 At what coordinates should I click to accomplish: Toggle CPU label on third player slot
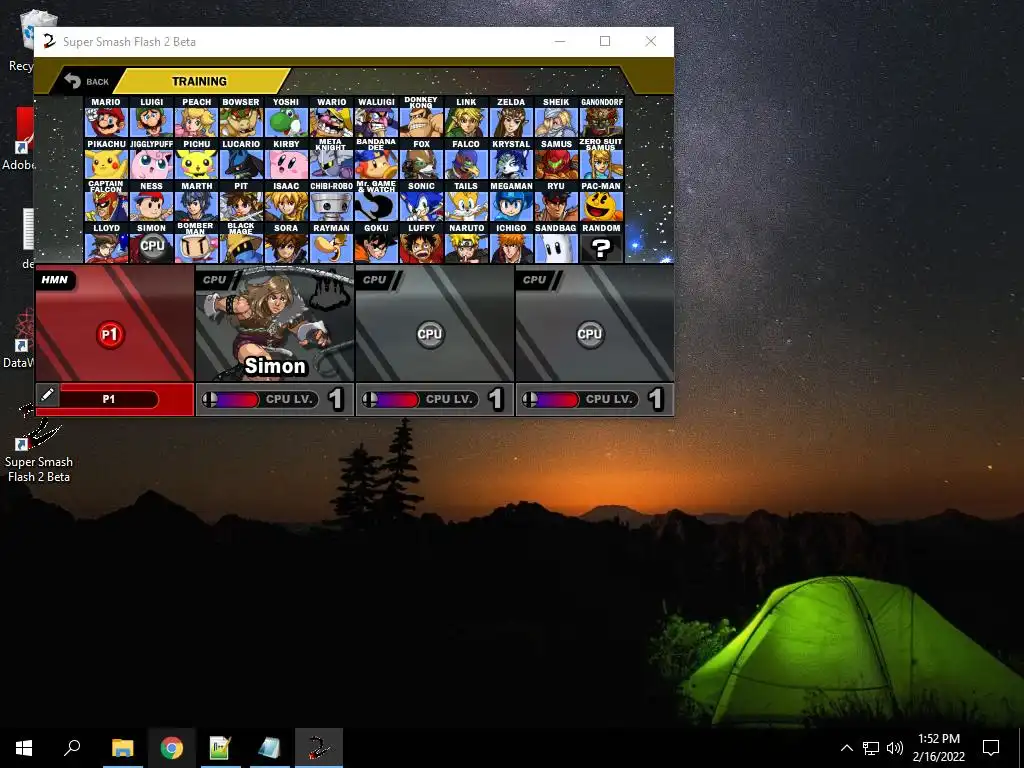point(375,280)
